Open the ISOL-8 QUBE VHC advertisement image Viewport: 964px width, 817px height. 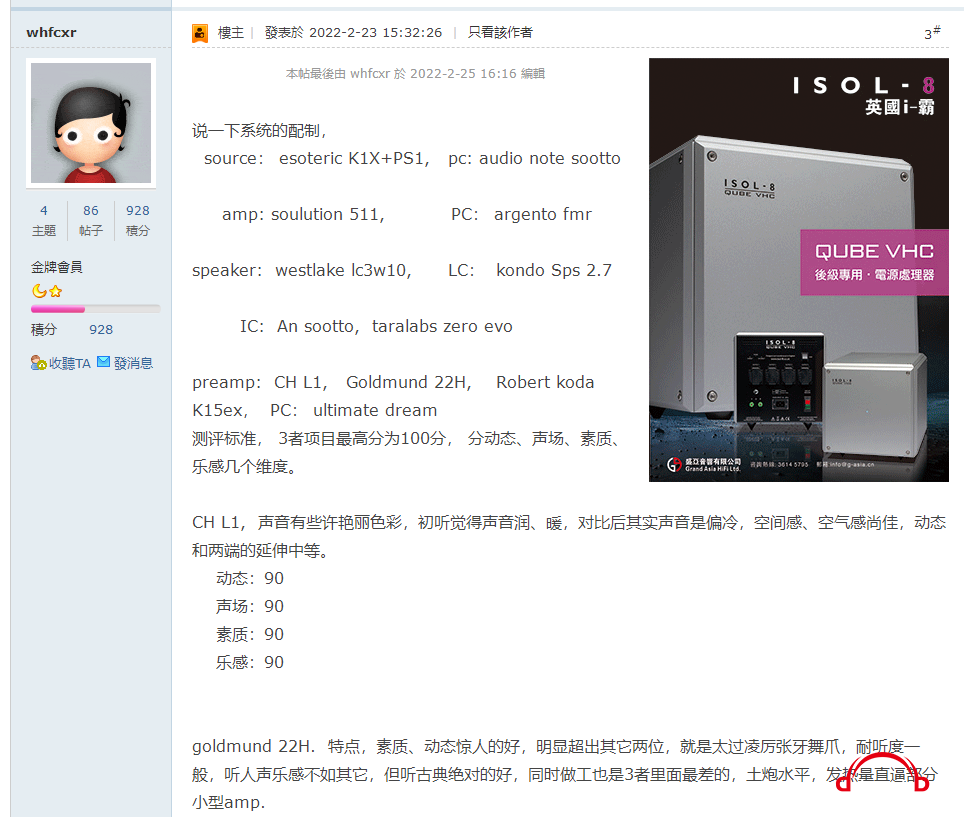point(799,270)
